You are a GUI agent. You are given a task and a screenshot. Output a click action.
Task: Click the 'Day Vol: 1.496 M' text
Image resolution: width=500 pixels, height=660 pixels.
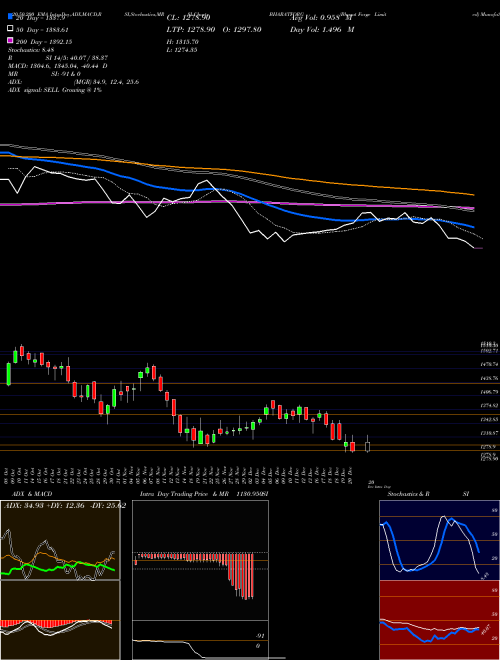coord(322,30)
